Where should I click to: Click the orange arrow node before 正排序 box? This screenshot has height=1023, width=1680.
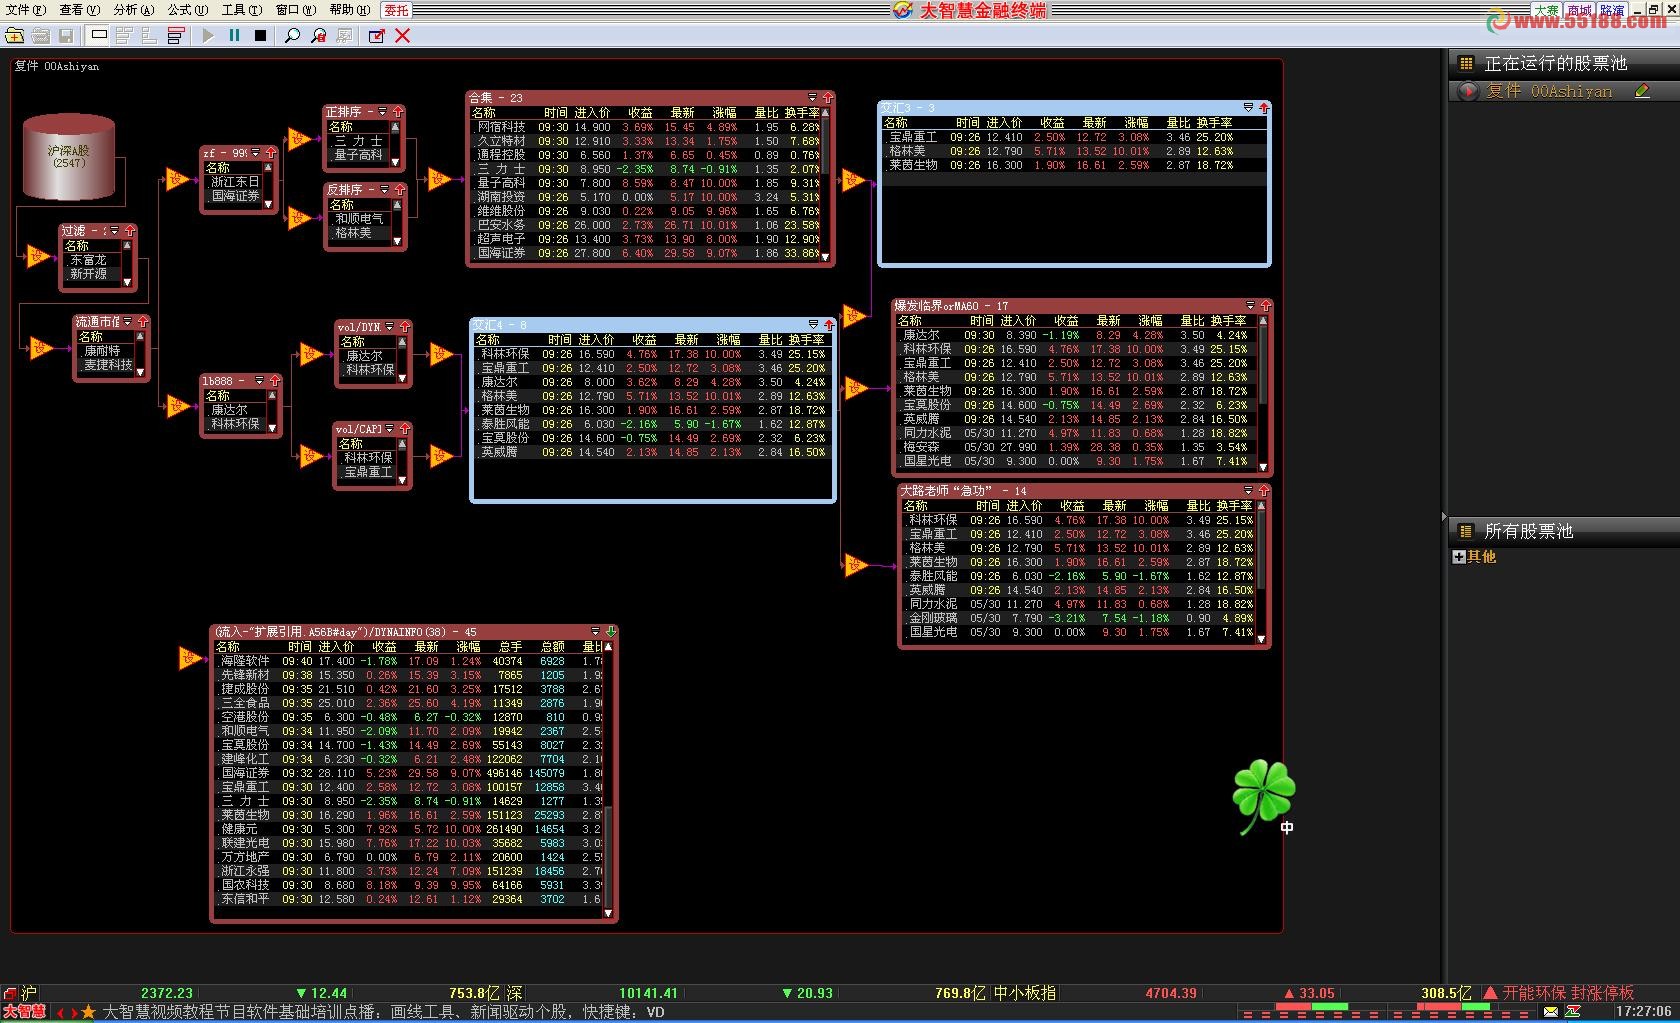(299, 139)
